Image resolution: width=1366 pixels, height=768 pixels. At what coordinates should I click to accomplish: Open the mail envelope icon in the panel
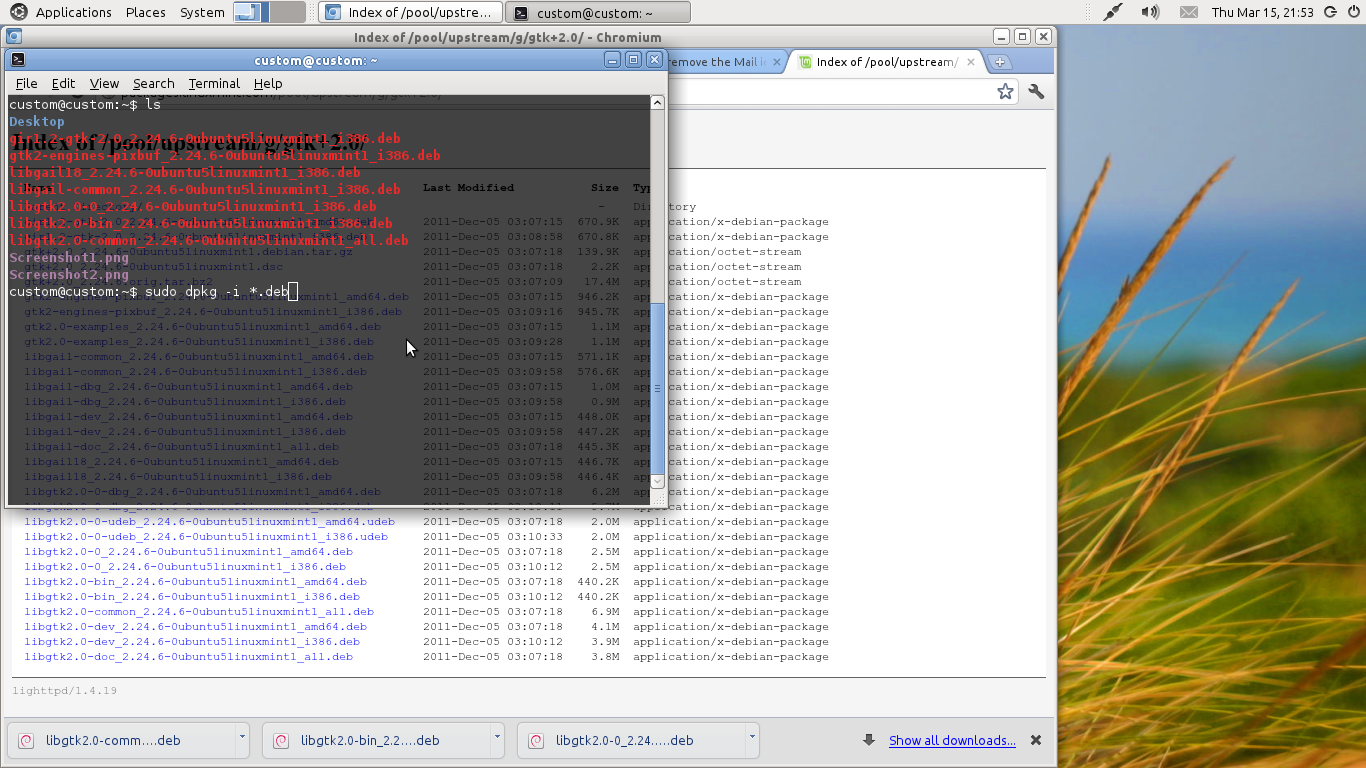(1189, 11)
